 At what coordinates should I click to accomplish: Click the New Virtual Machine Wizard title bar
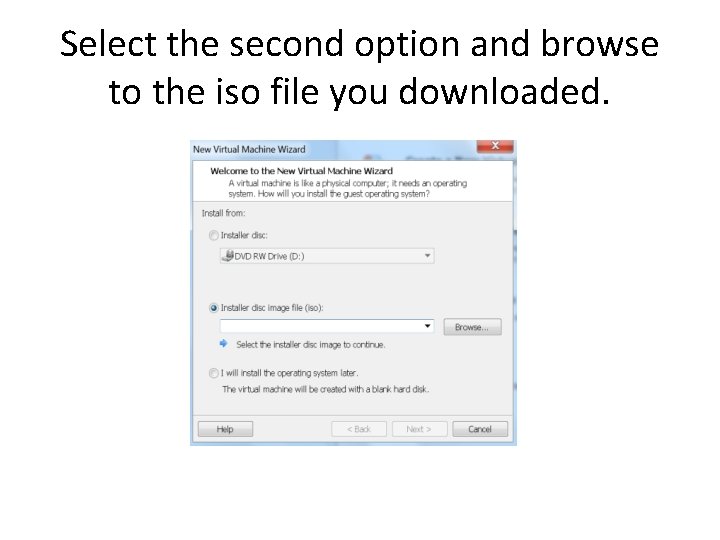[x=334, y=150]
